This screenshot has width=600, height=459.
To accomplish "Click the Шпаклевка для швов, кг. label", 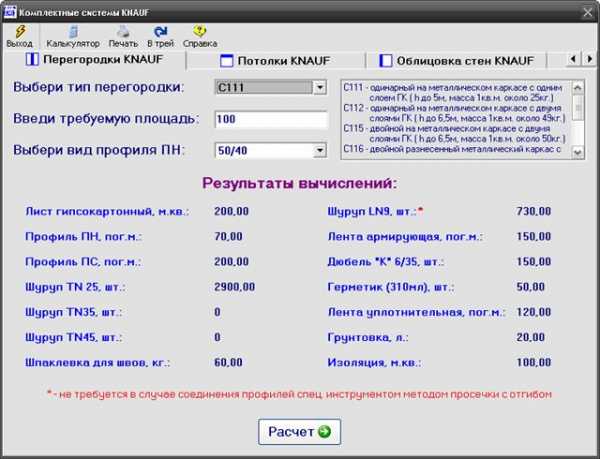I will [98, 363].
